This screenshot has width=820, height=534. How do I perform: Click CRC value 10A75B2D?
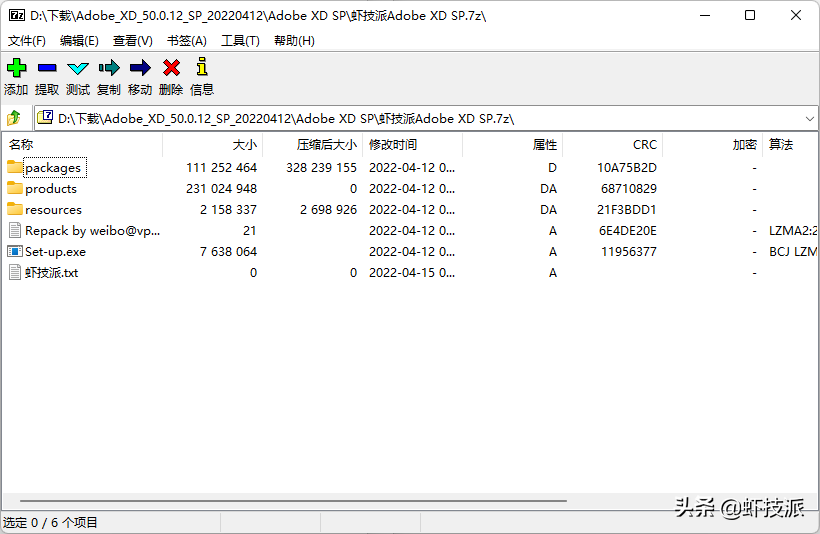(x=627, y=167)
